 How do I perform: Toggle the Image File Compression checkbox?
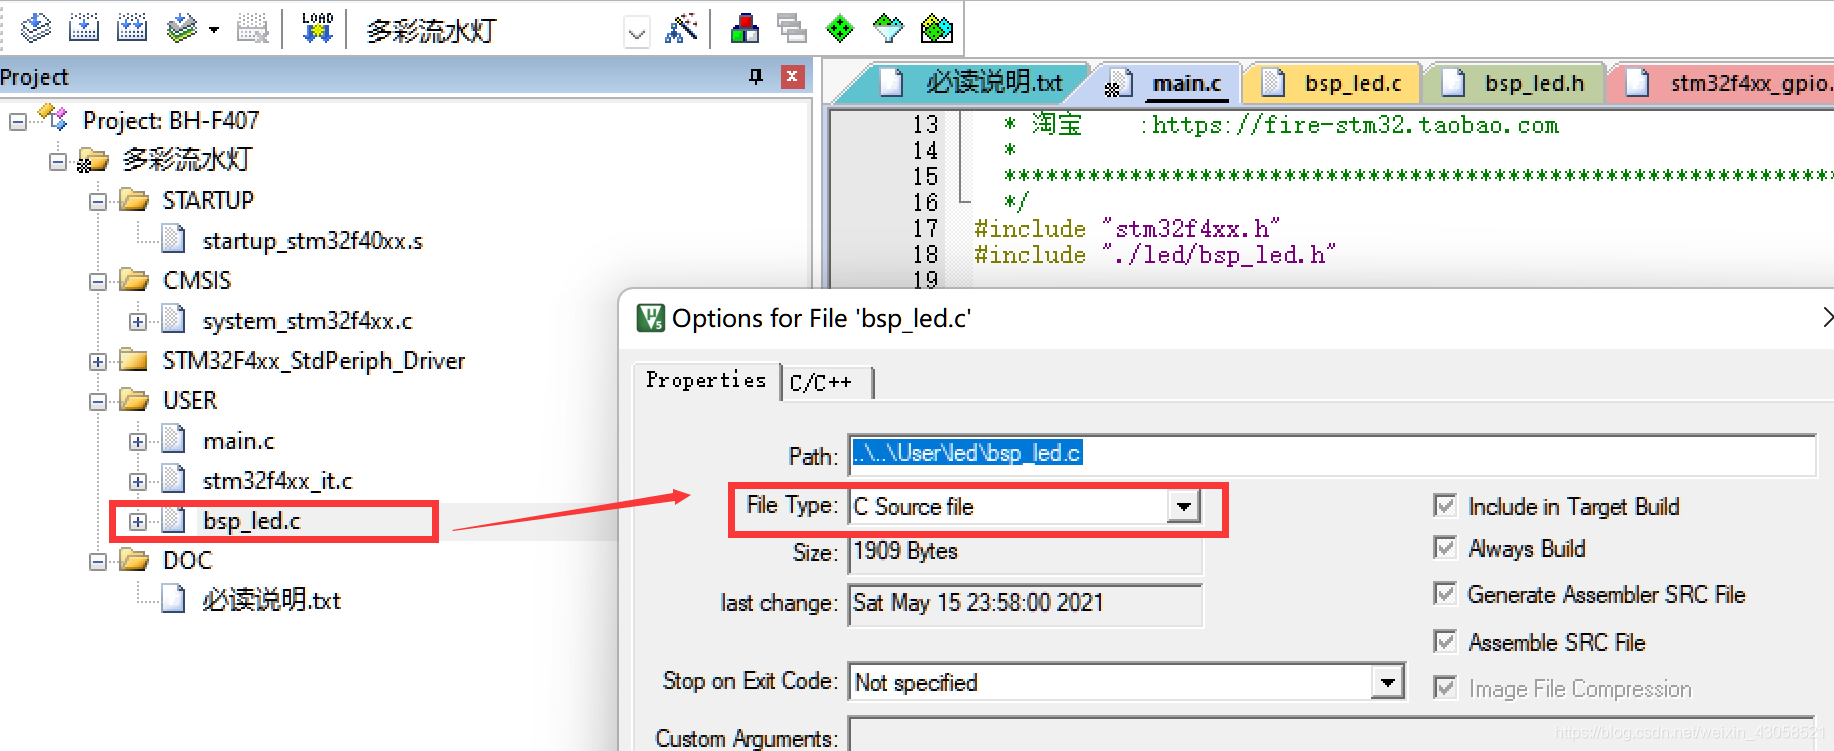click(x=1445, y=687)
